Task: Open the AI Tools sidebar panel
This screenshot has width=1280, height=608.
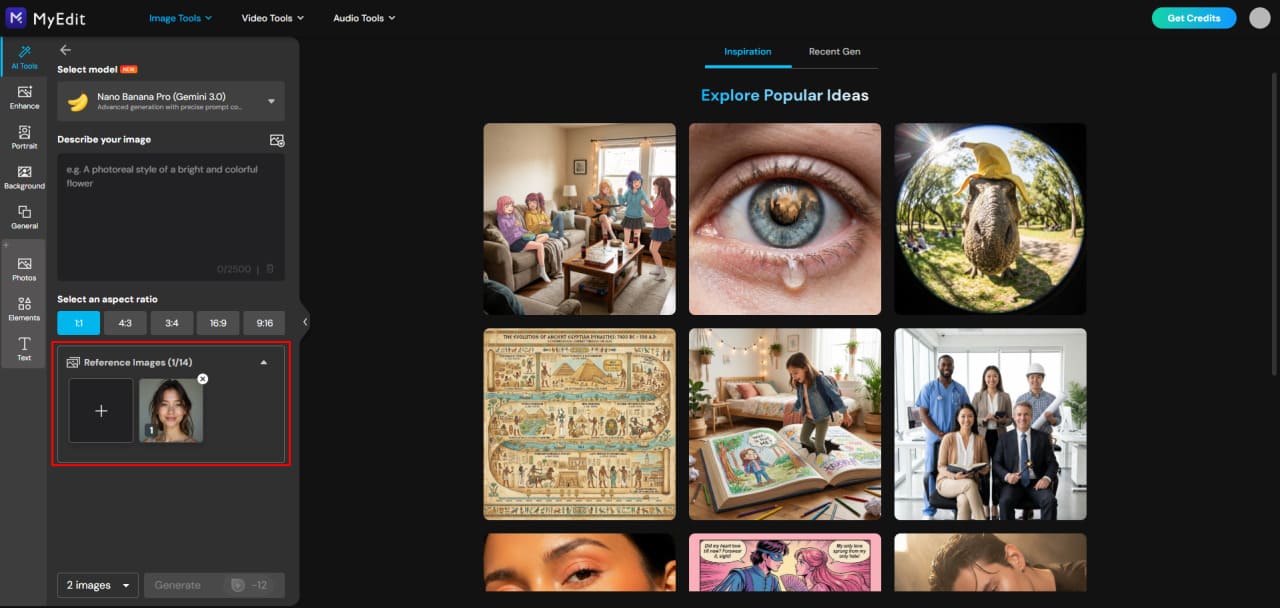Action: tap(24, 57)
